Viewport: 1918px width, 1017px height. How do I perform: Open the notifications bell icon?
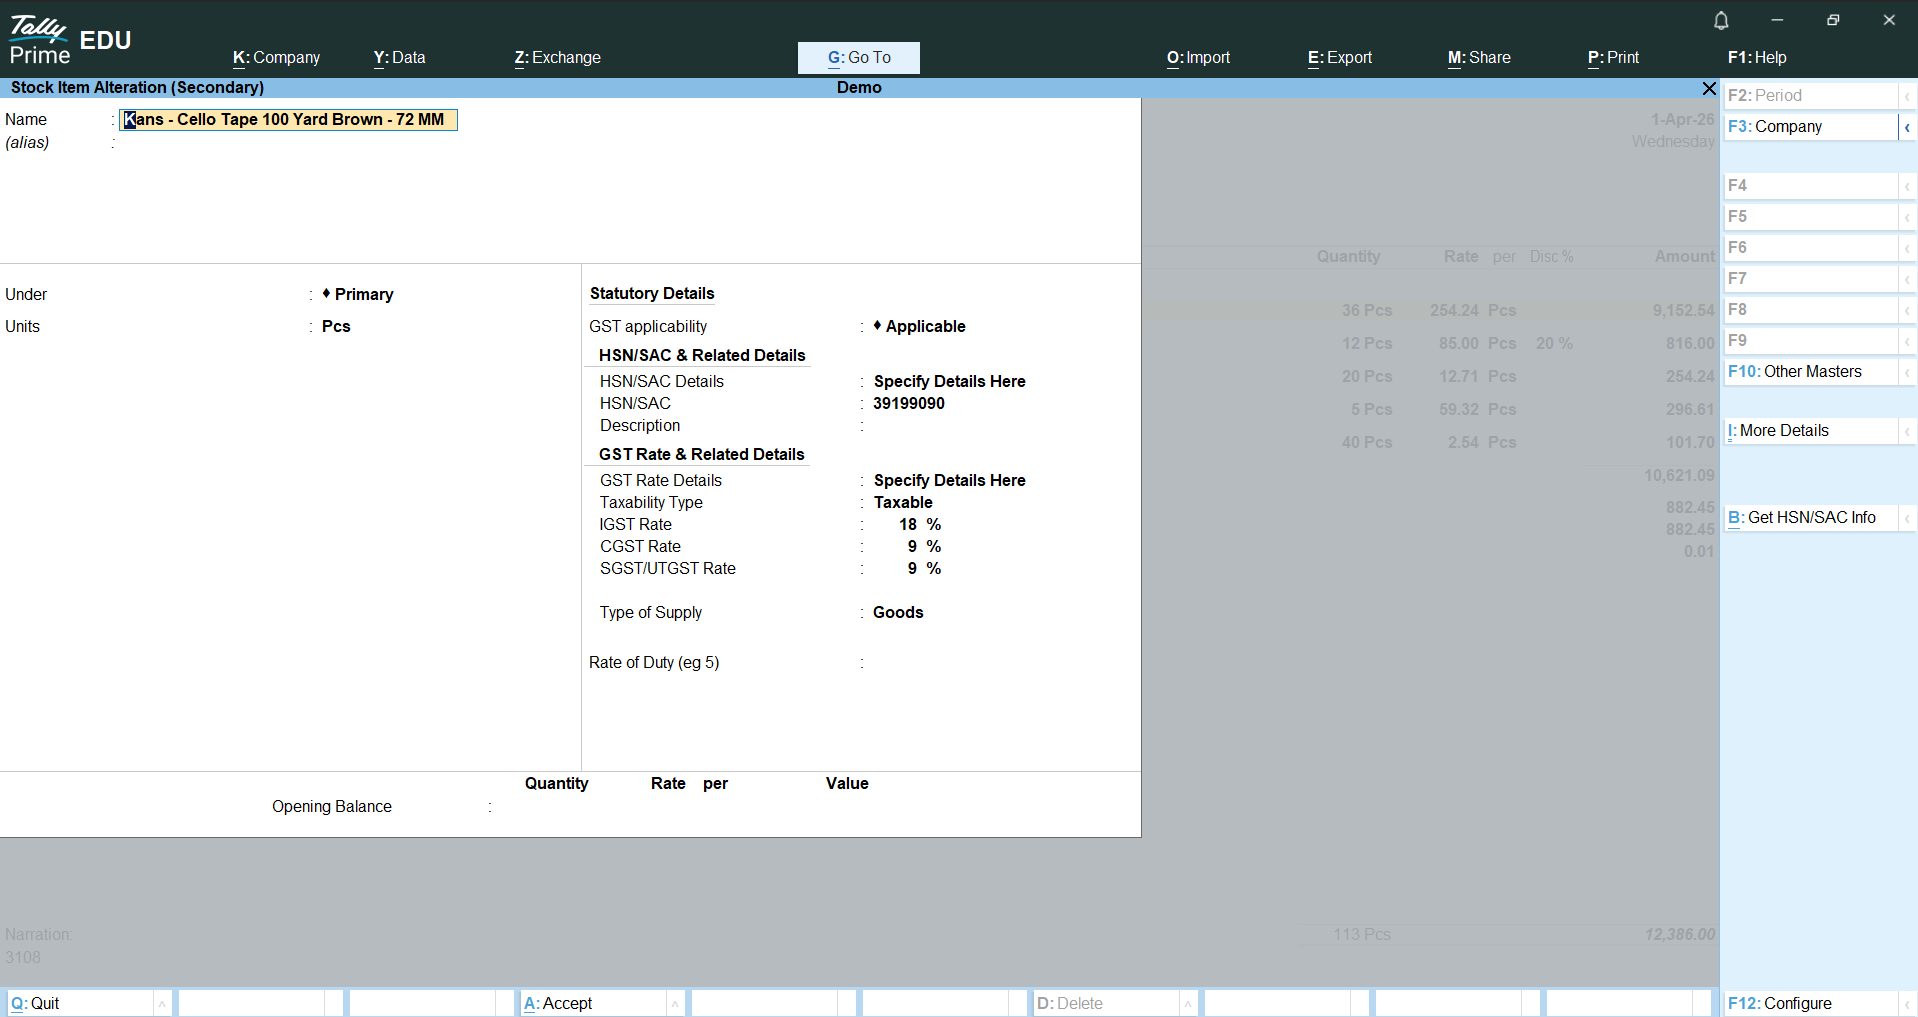coord(1721,20)
